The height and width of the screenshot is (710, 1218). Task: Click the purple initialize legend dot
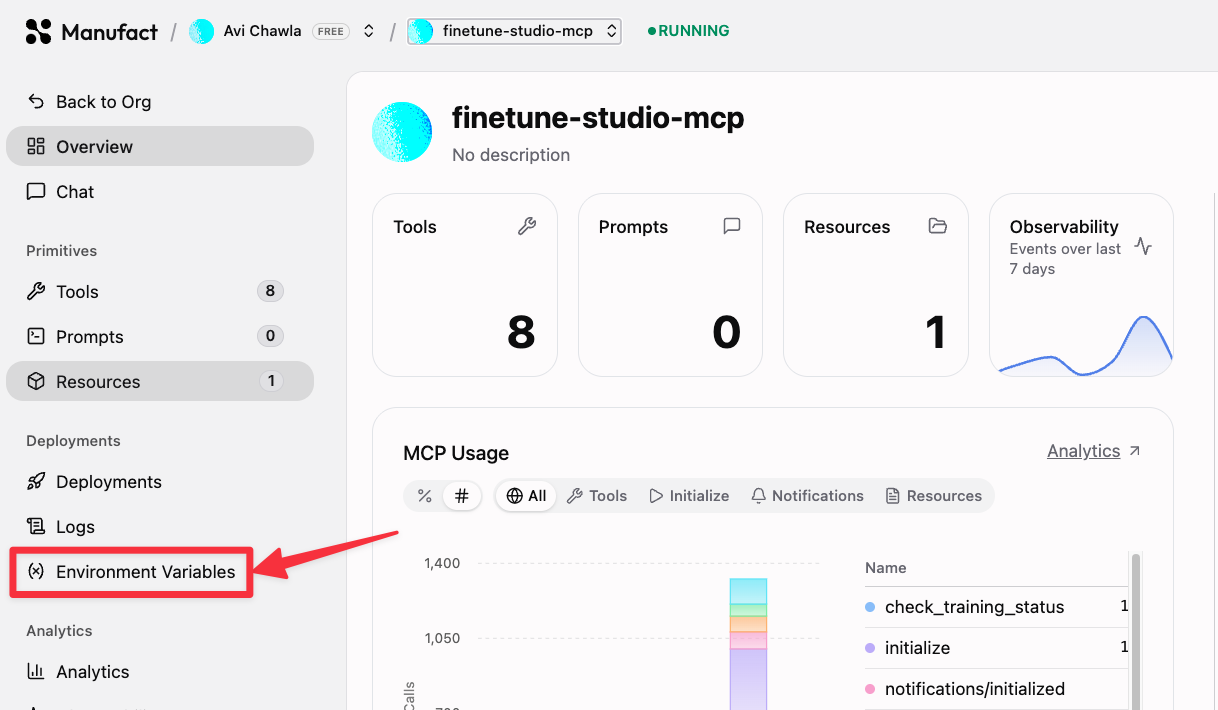[x=870, y=648]
